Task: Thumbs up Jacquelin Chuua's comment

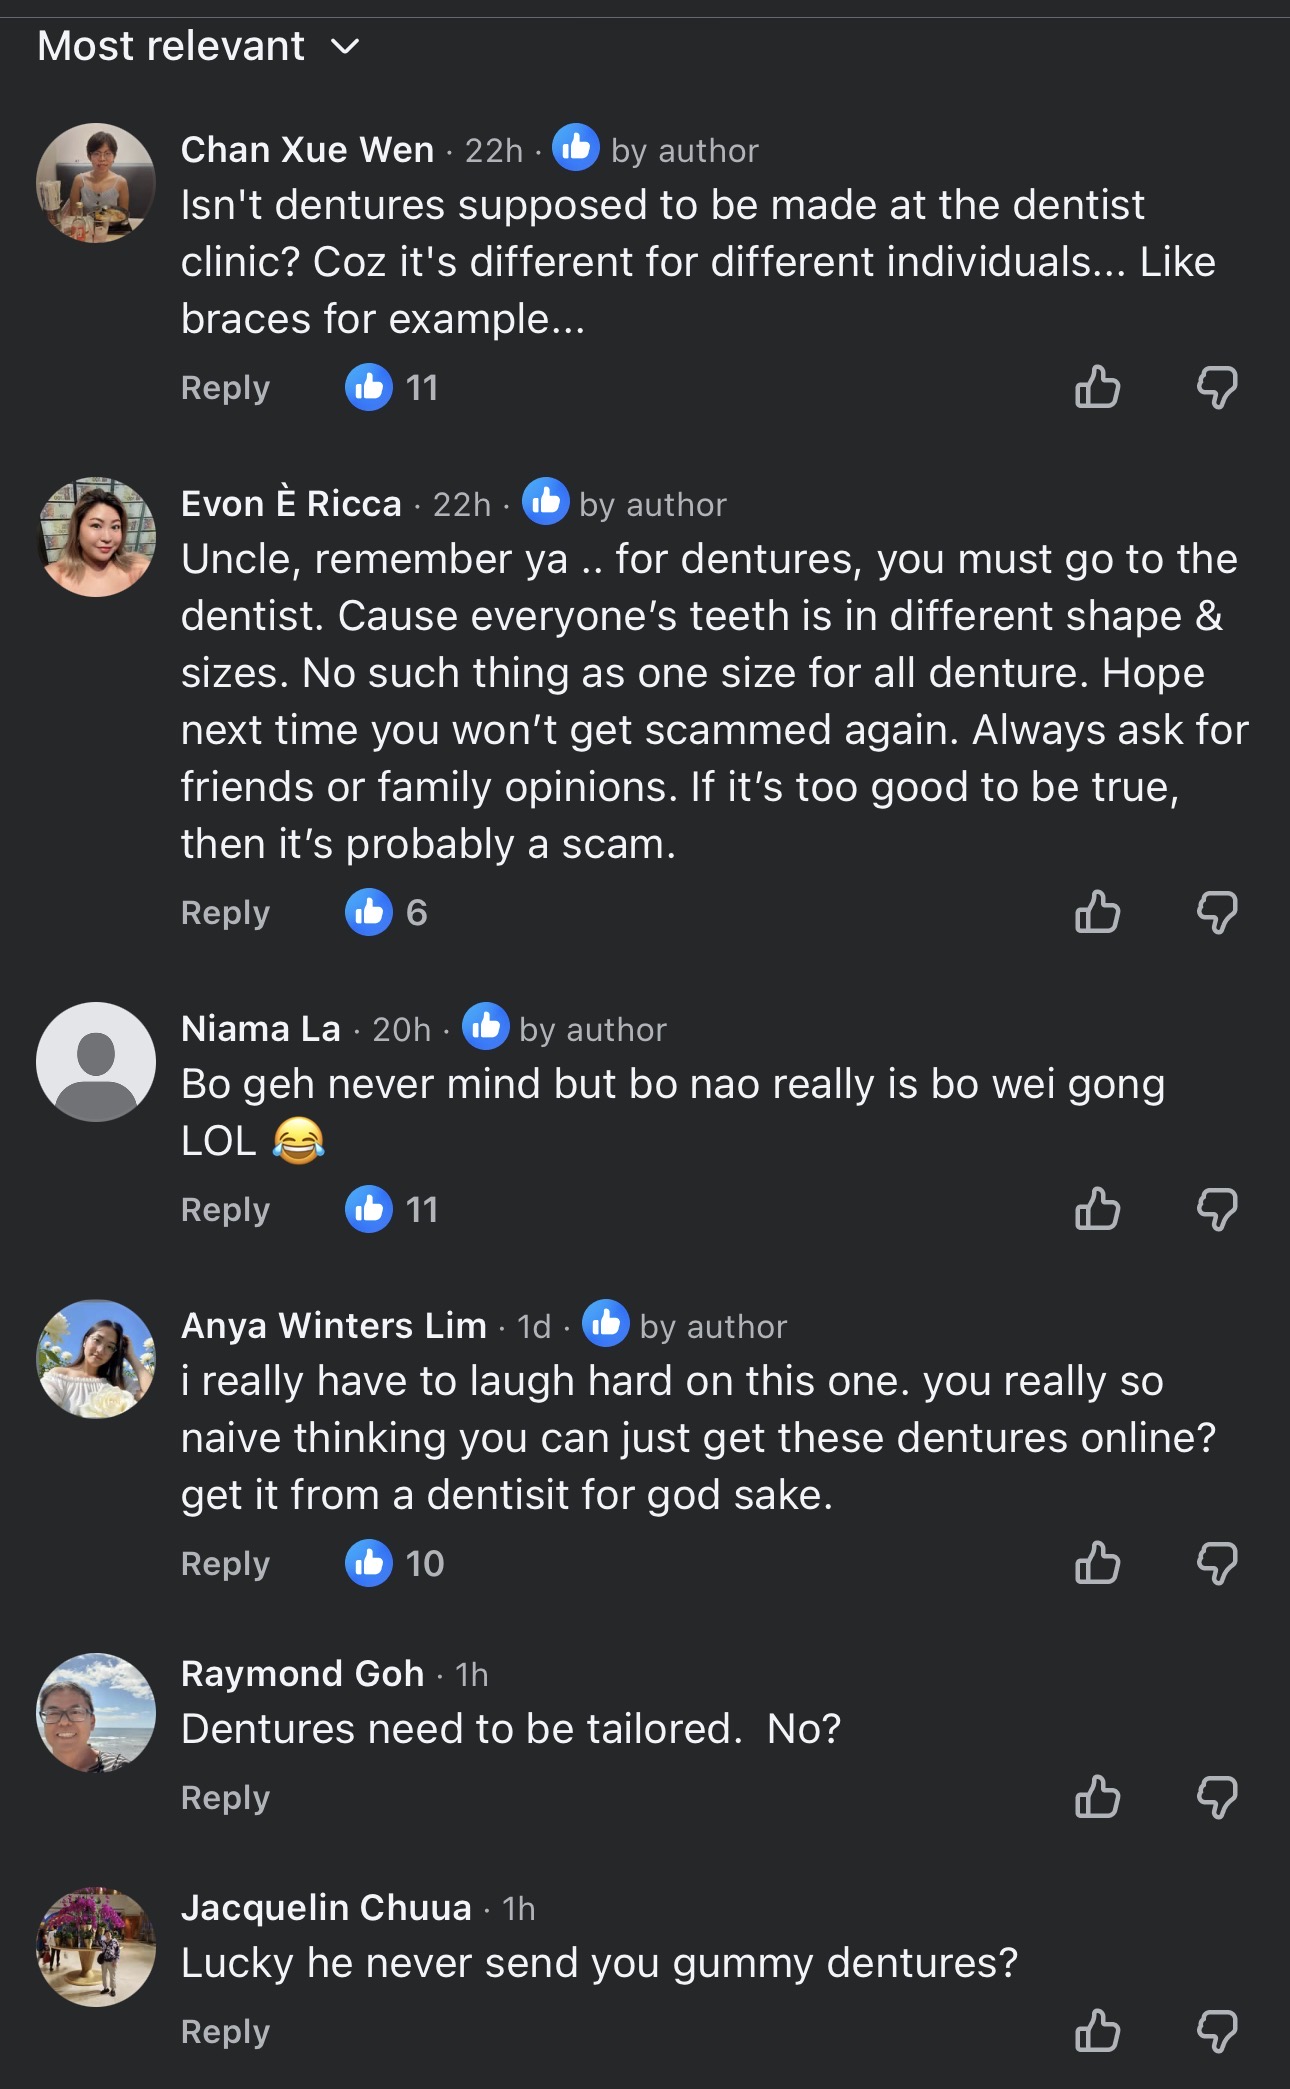Action: click(1097, 2031)
